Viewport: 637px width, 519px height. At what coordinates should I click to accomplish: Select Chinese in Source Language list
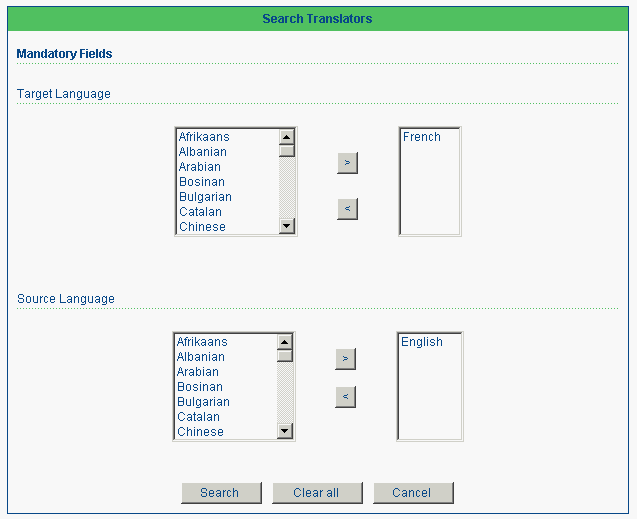click(200, 432)
